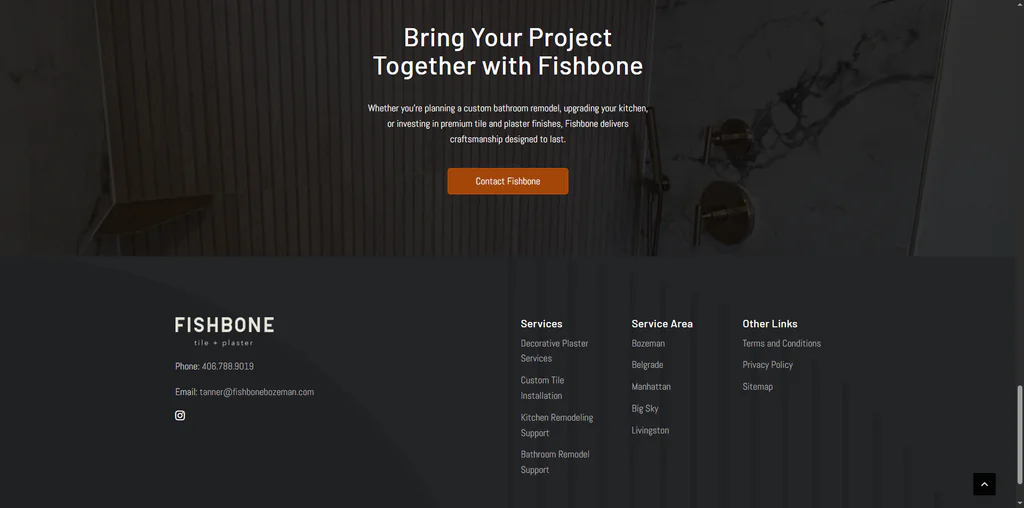Select Belgrade service area
The height and width of the screenshot is (508, 1024).
[647, 365]
